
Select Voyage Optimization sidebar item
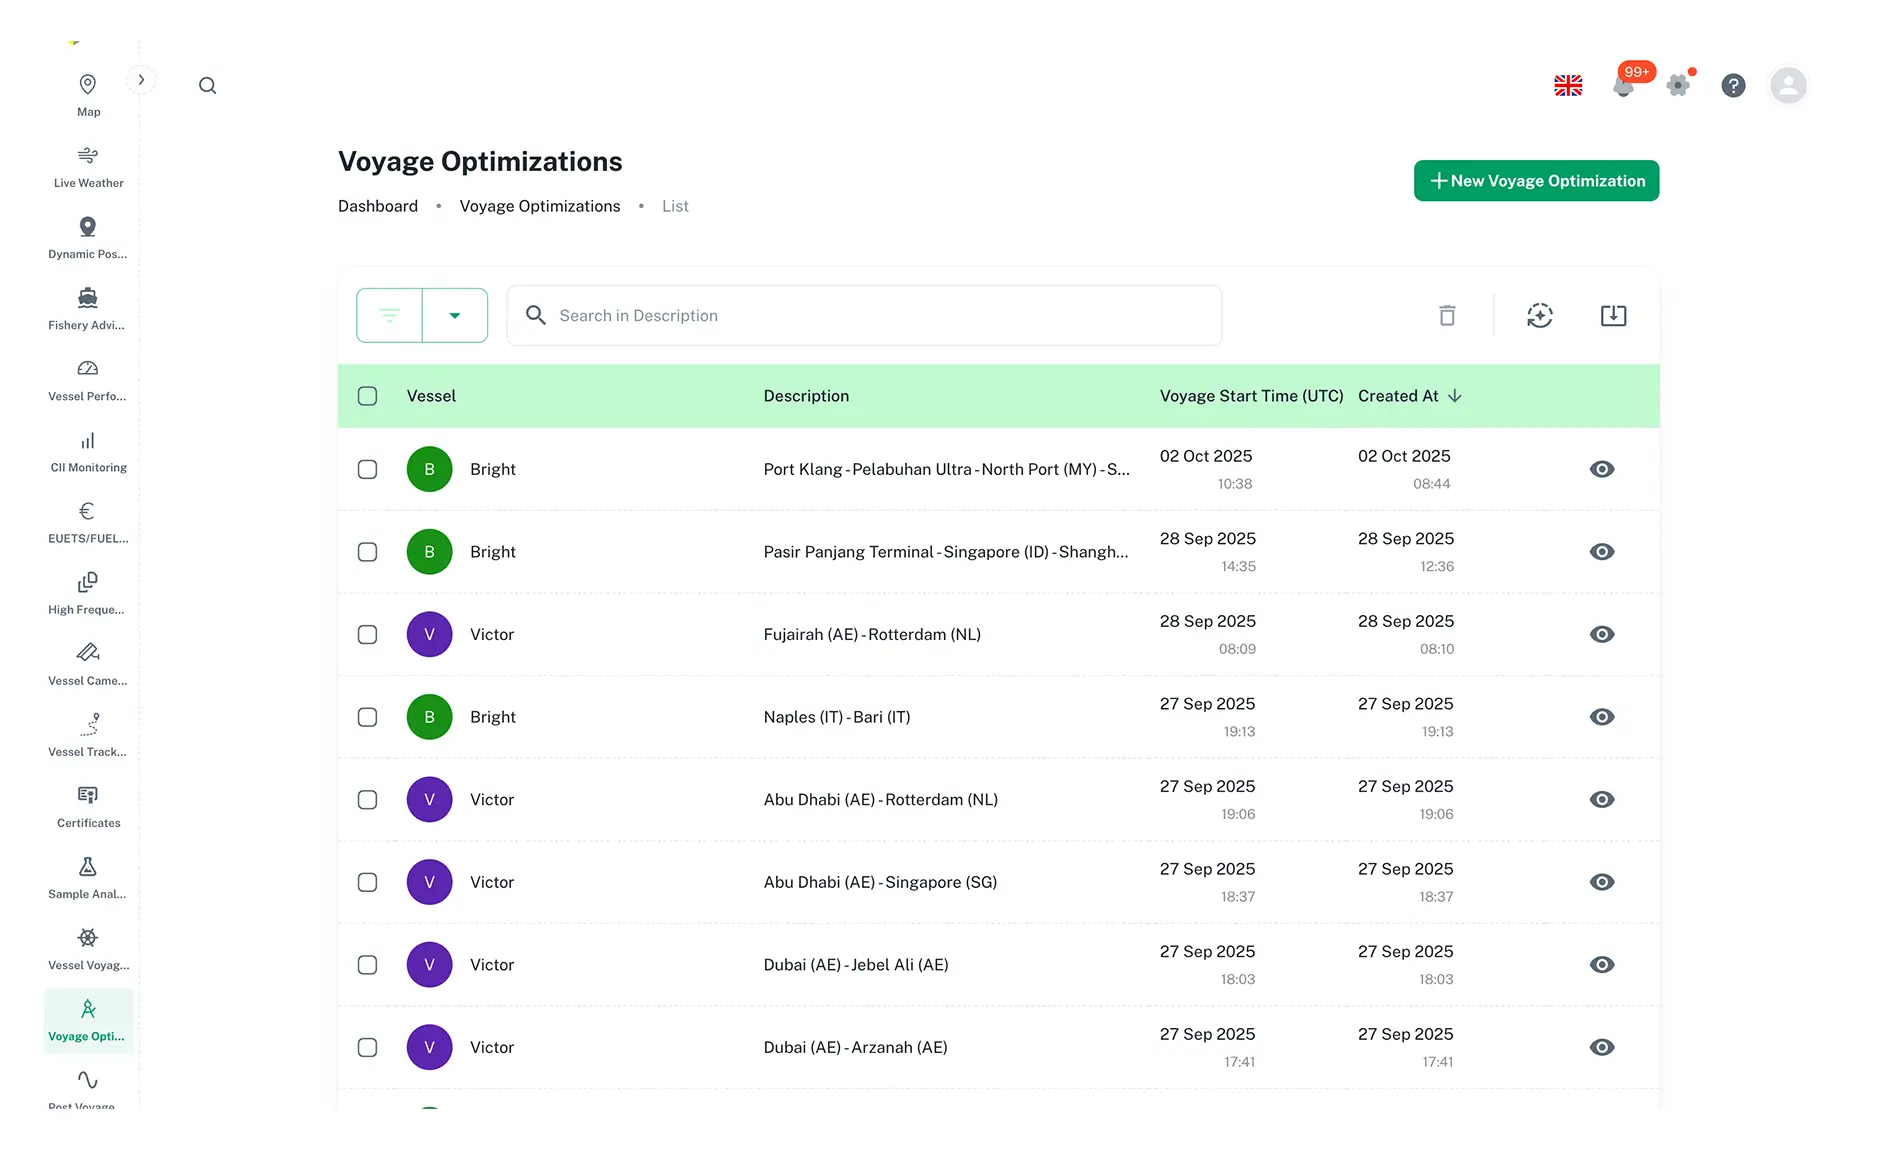point(88,1020)
